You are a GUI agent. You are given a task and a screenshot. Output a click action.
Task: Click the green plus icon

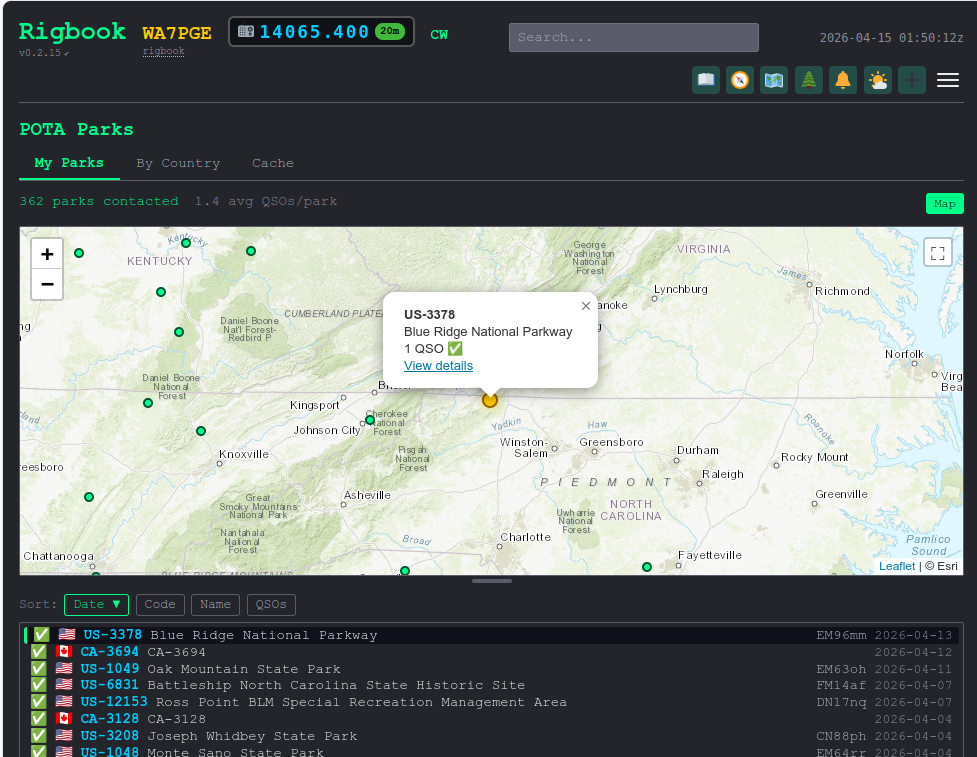[912, 80]
